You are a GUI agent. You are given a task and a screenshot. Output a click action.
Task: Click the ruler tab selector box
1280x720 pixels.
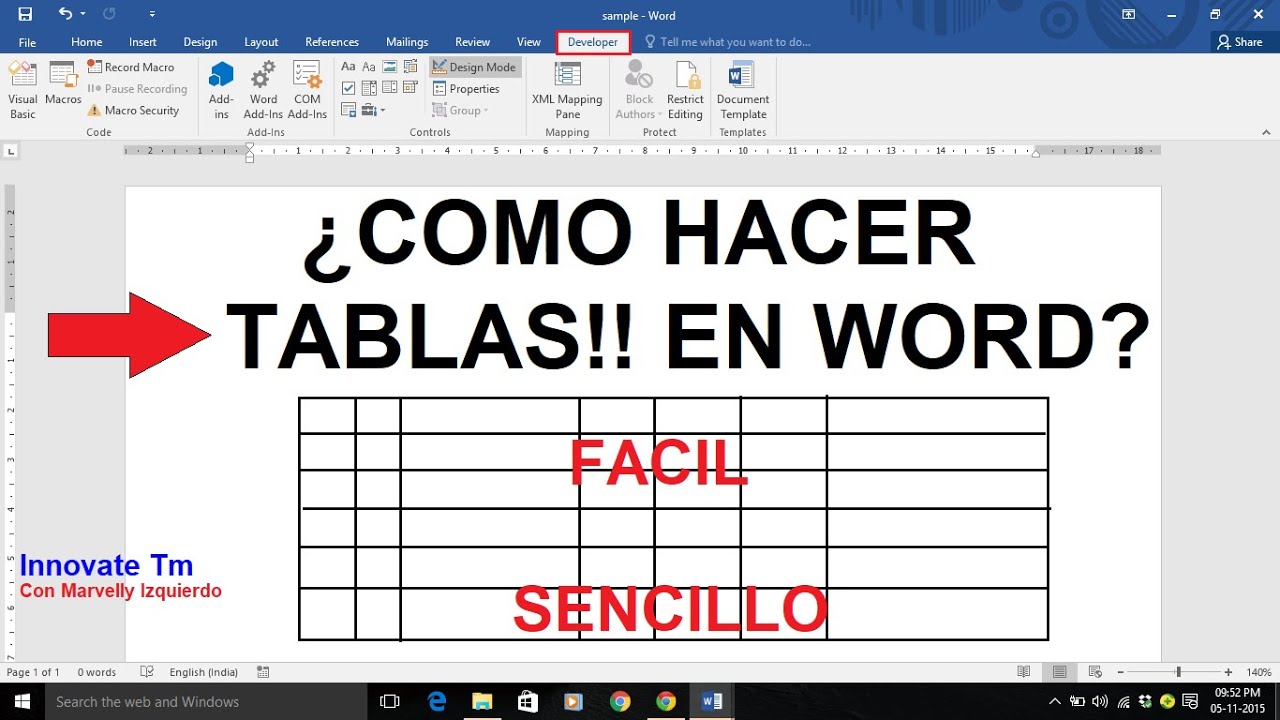pos(11,151)
